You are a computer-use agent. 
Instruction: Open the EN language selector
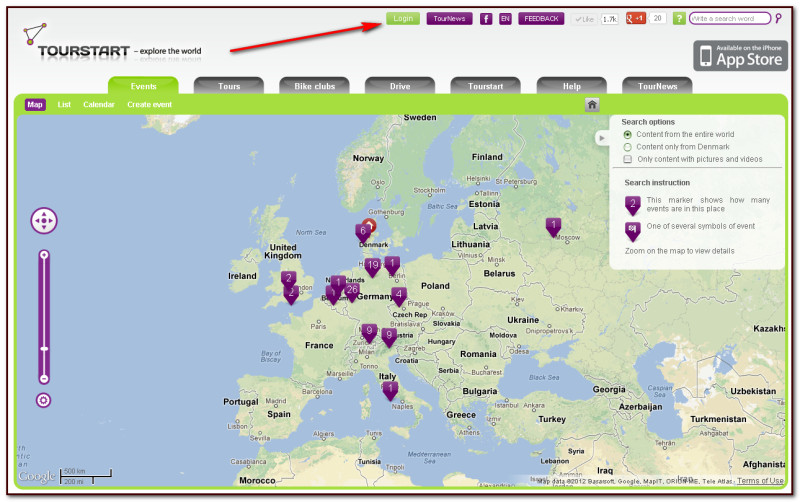coord(505,19)
